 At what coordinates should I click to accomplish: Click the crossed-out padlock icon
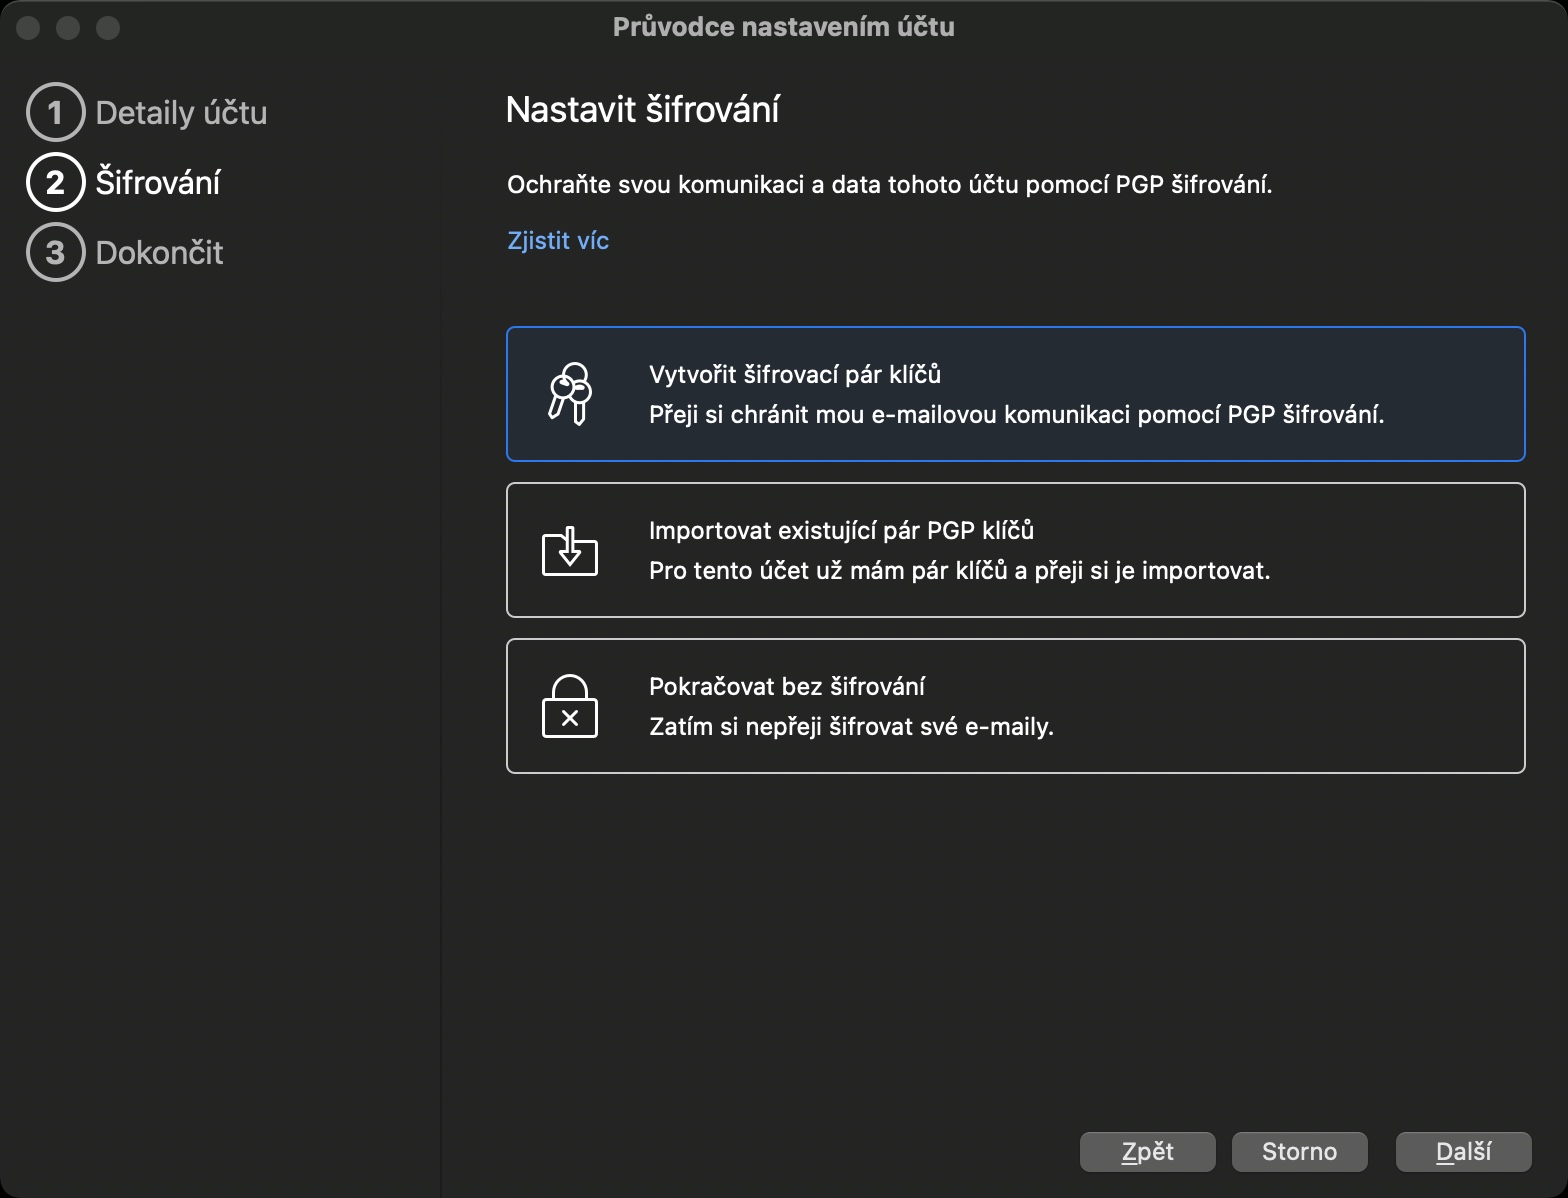570,707
